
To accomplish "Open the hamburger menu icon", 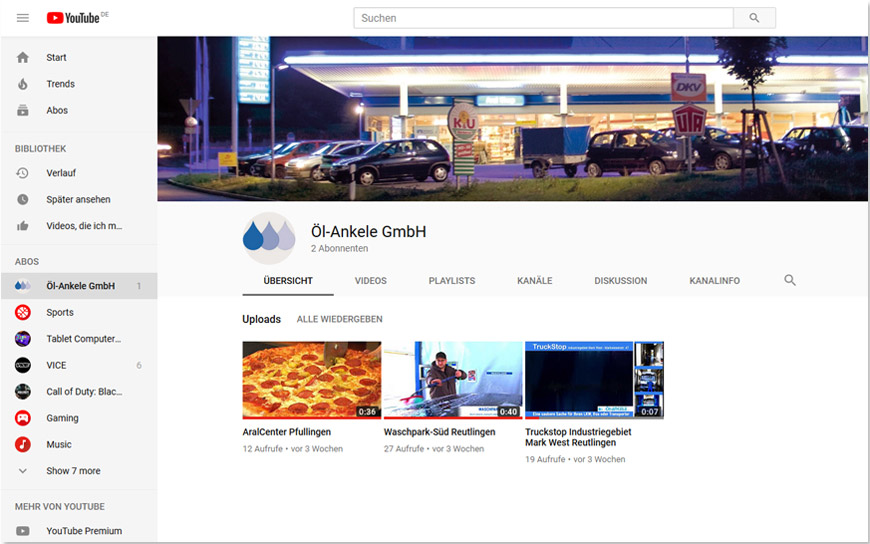I will coord(23,18).
